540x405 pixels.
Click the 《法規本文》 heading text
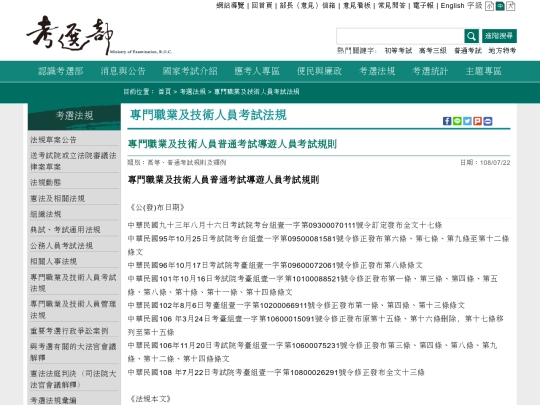(x=149, y=399)
